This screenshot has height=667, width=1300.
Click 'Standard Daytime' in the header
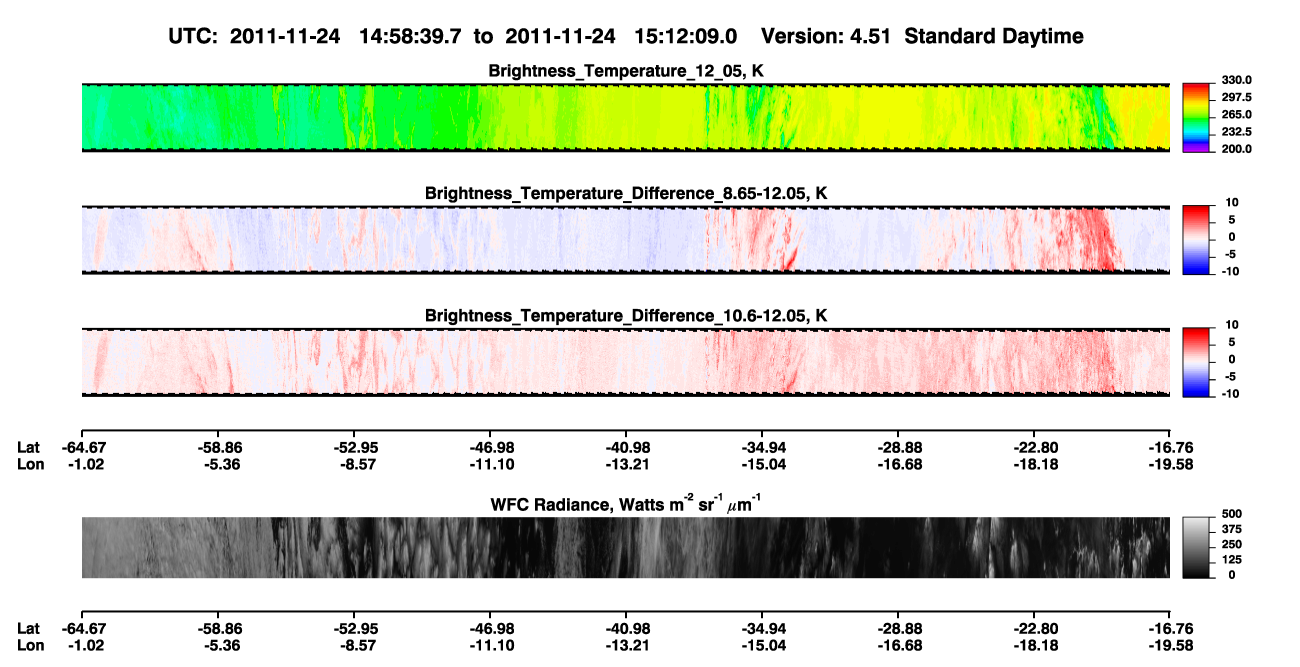(992, 37)
